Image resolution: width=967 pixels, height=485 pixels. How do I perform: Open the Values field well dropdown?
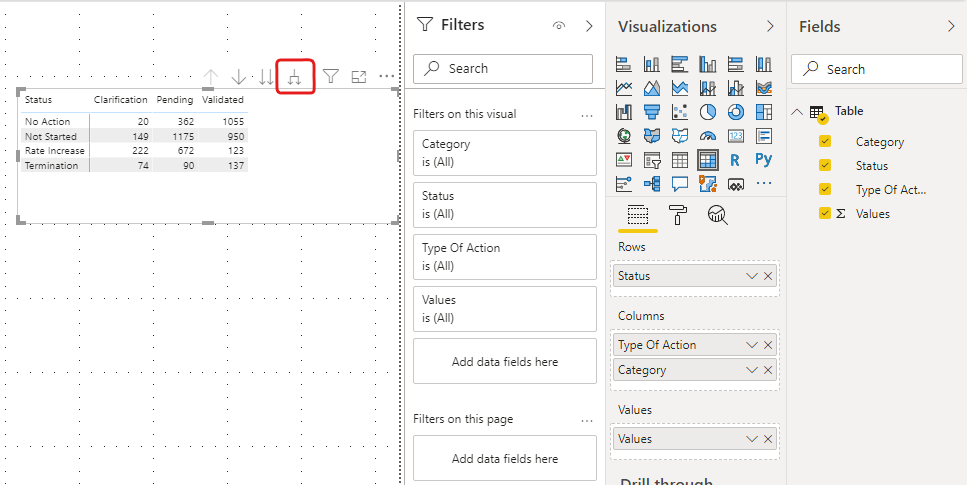pyautogui.click(x=751, y=439)
